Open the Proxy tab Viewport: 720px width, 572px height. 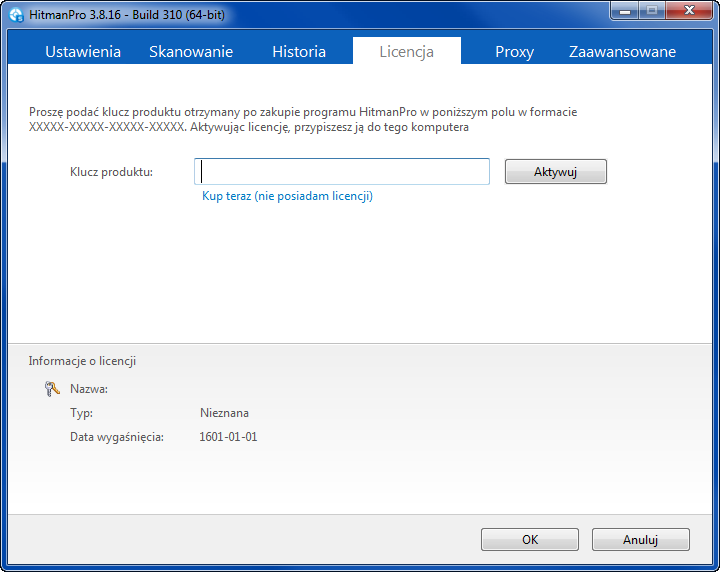coord(514,52)
